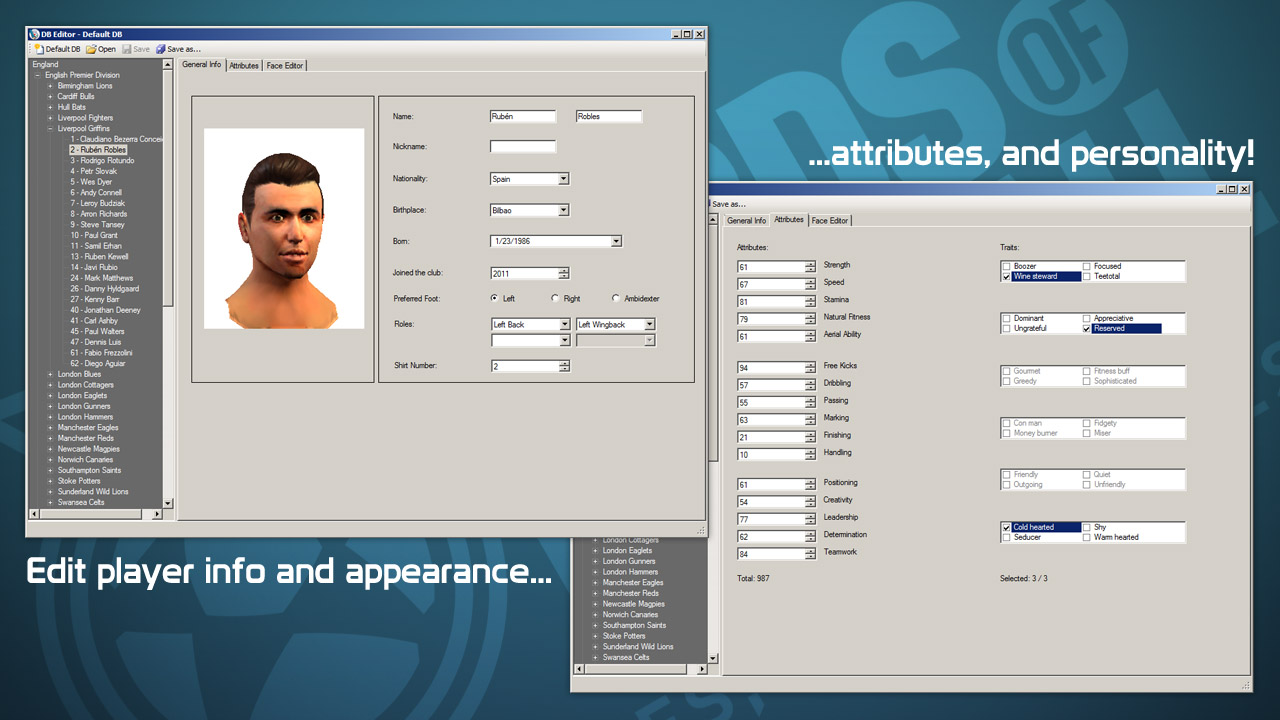
Task: Open the Birthplace dropdown showing Bilbao
Action: pyautogui.click(x=563, y=210)
